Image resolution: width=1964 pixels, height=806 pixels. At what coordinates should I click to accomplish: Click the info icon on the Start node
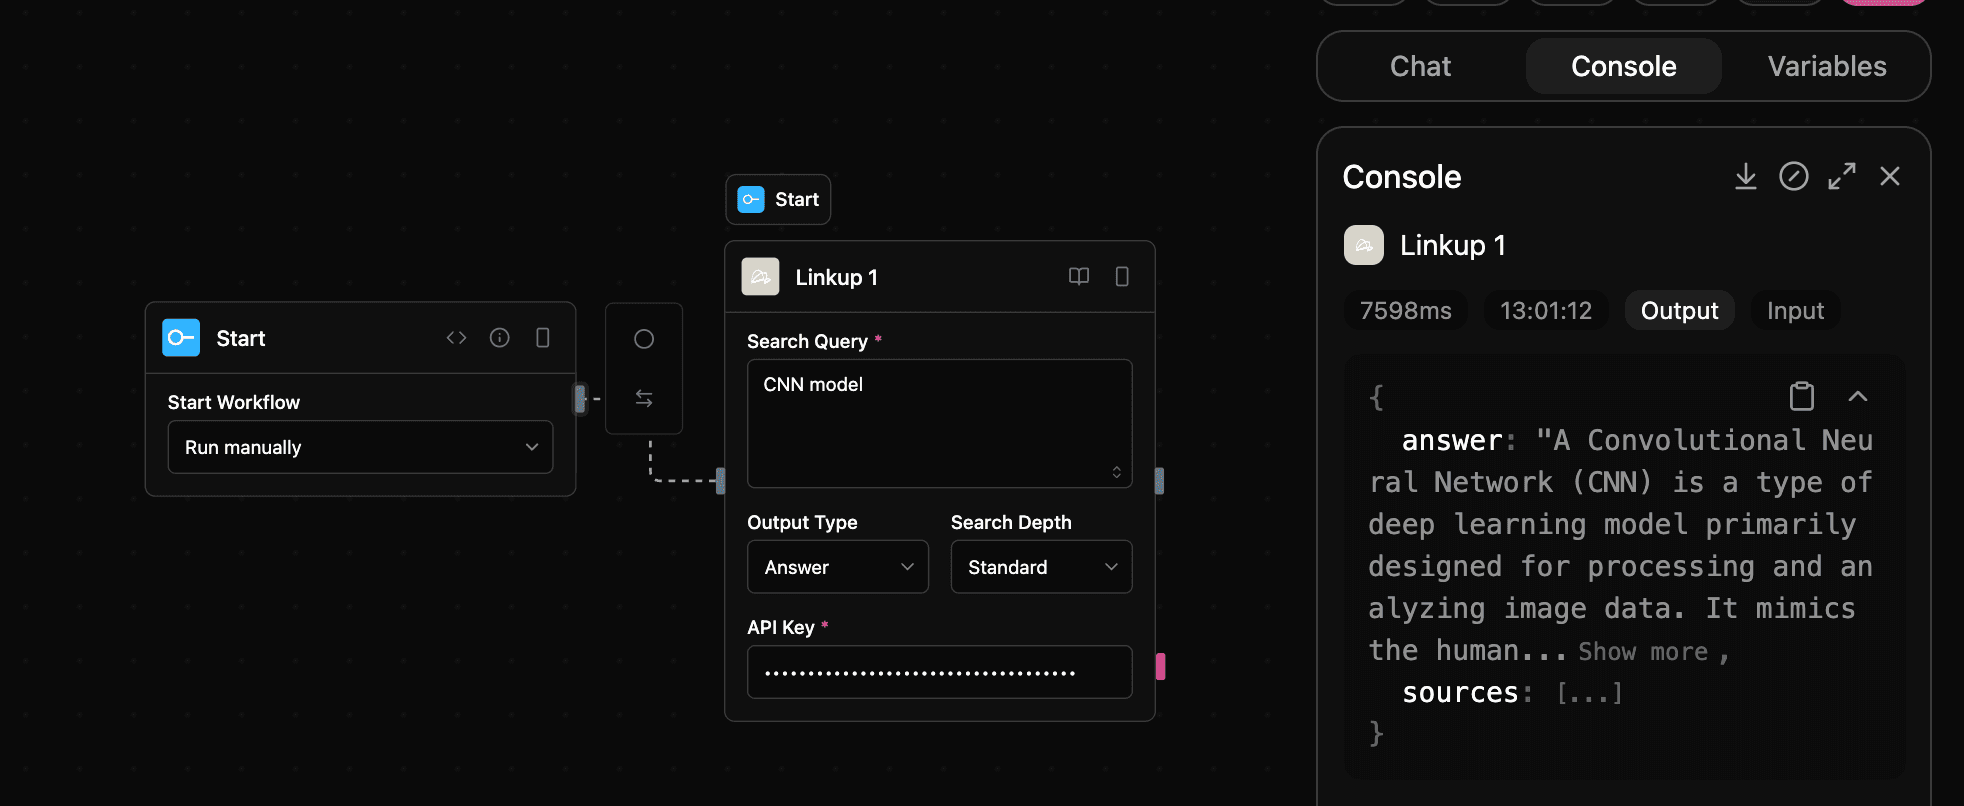[x=500, y=337]
